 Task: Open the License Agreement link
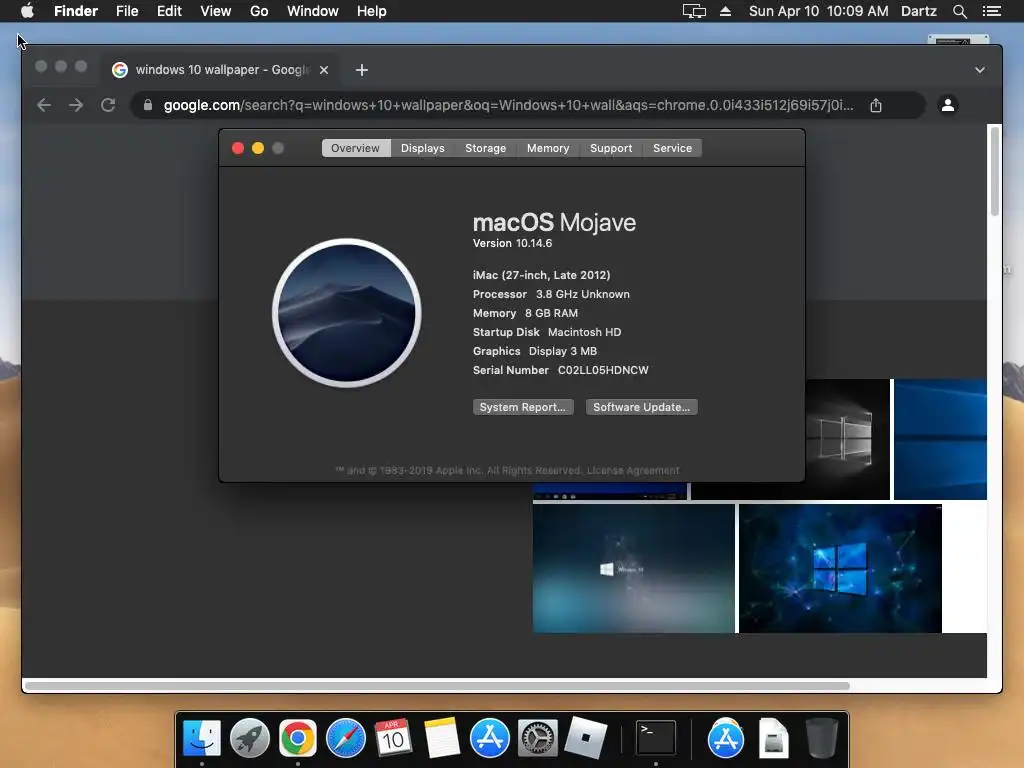633,470
